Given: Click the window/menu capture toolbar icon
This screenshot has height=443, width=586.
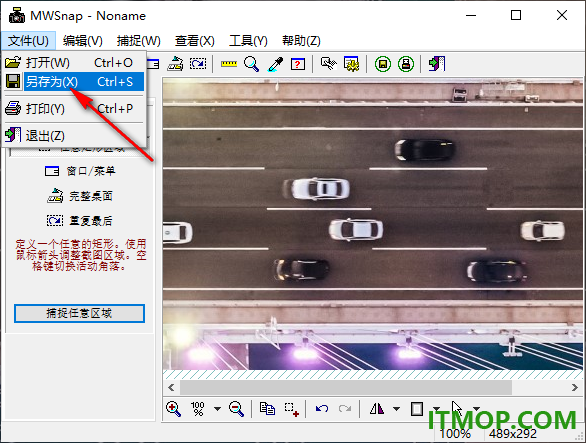Looking at the screenshot, I should pos(153,64).
